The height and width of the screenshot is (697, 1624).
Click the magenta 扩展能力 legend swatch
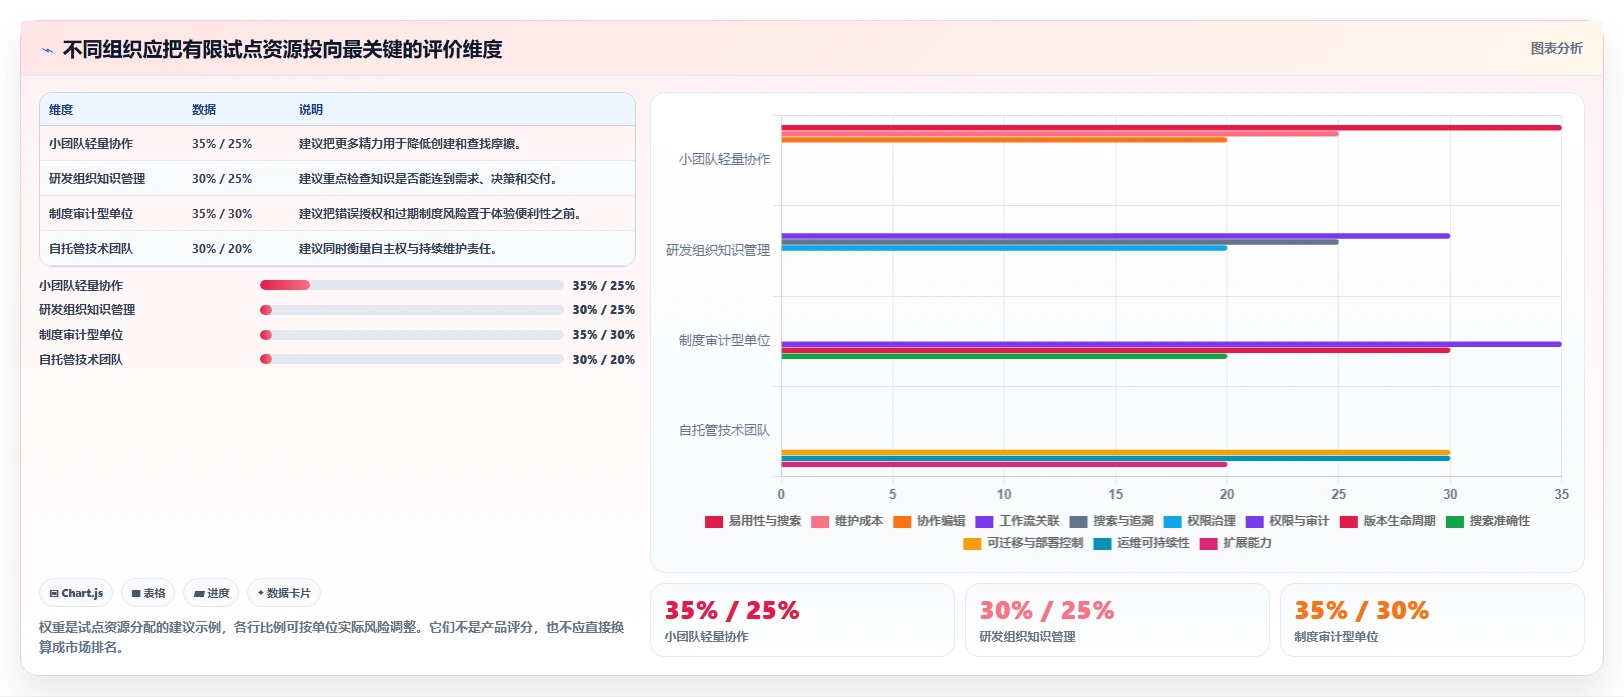[1208, 543]
